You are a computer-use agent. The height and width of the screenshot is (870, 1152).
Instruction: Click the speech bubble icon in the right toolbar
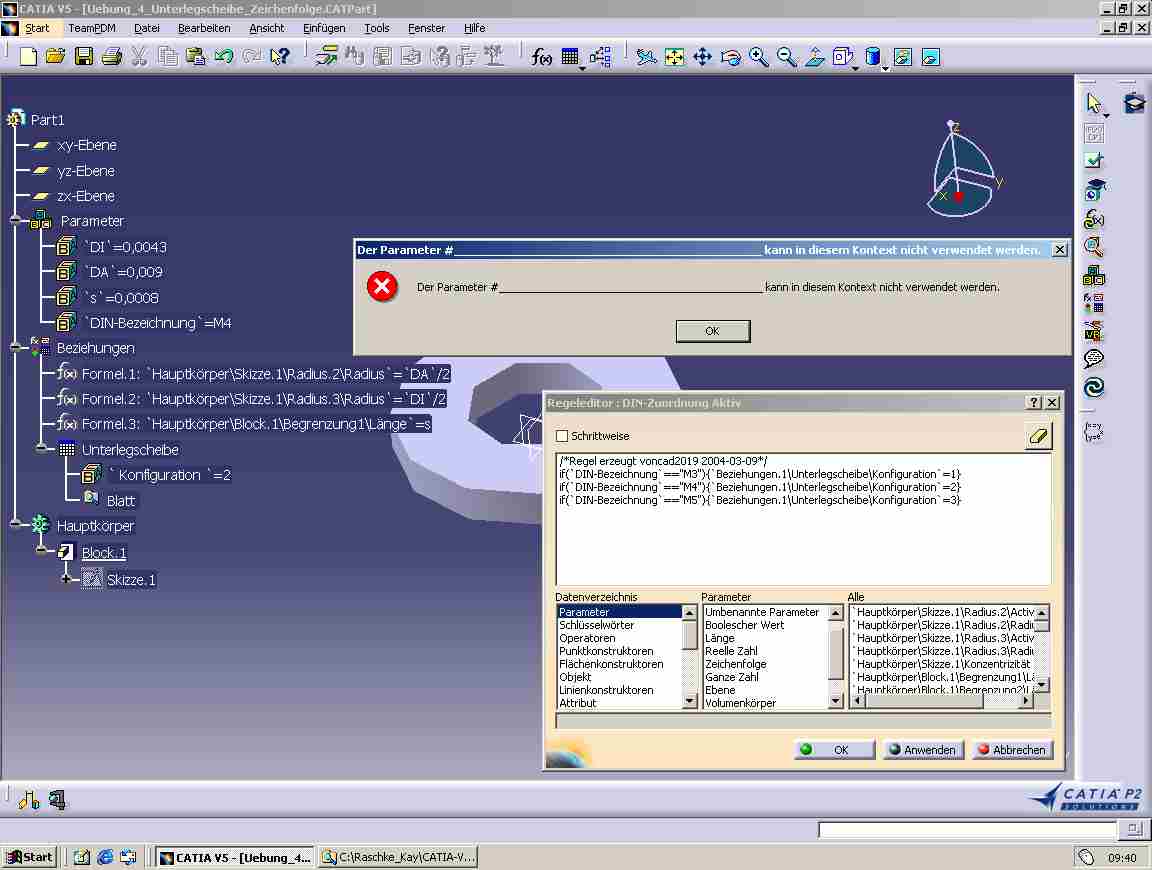coord(1094,359)
